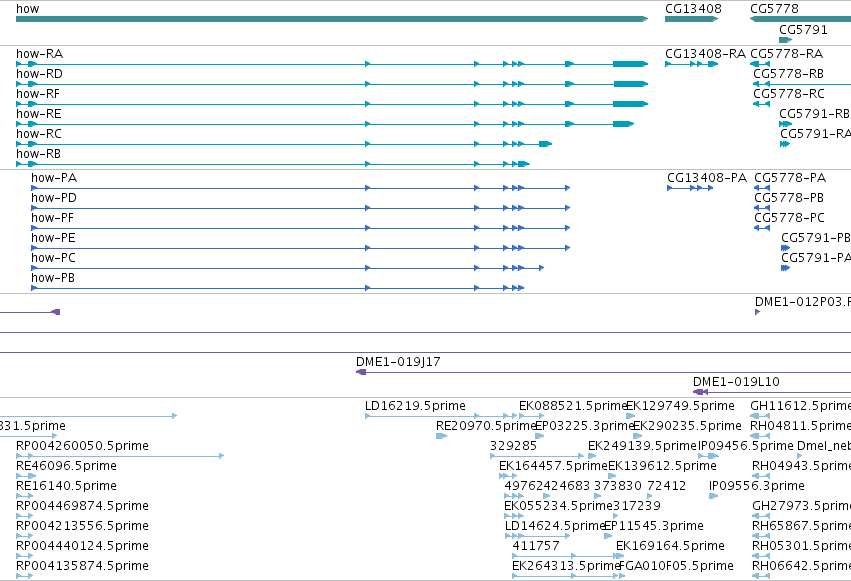Select the RH06642.5prime EST label

802,566
